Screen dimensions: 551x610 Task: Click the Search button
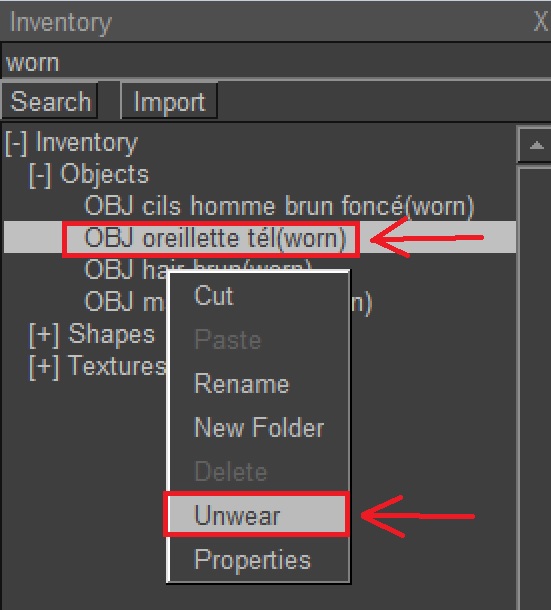point(50,101)
